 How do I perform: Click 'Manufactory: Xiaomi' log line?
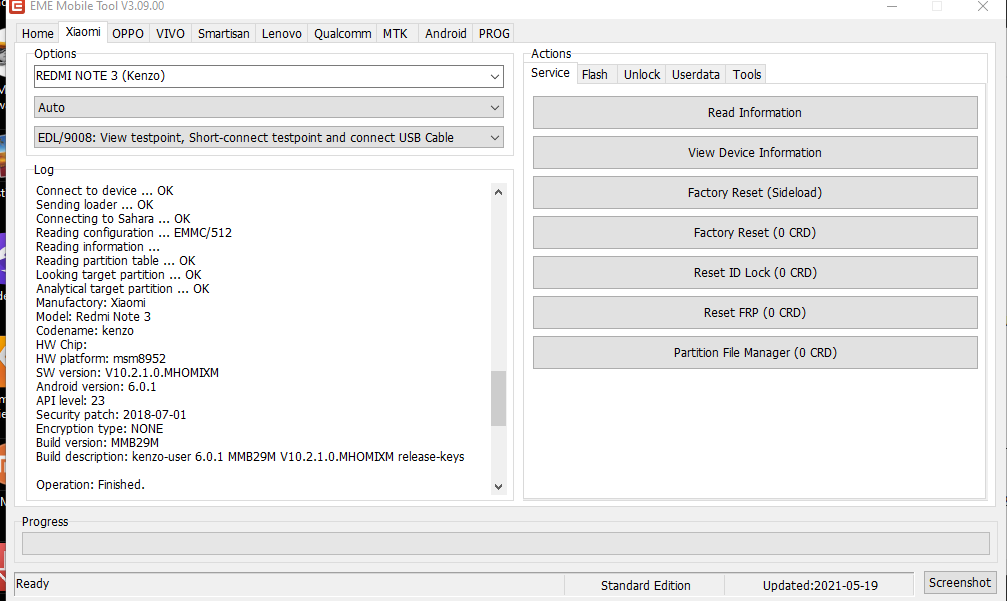click(91, 302)
